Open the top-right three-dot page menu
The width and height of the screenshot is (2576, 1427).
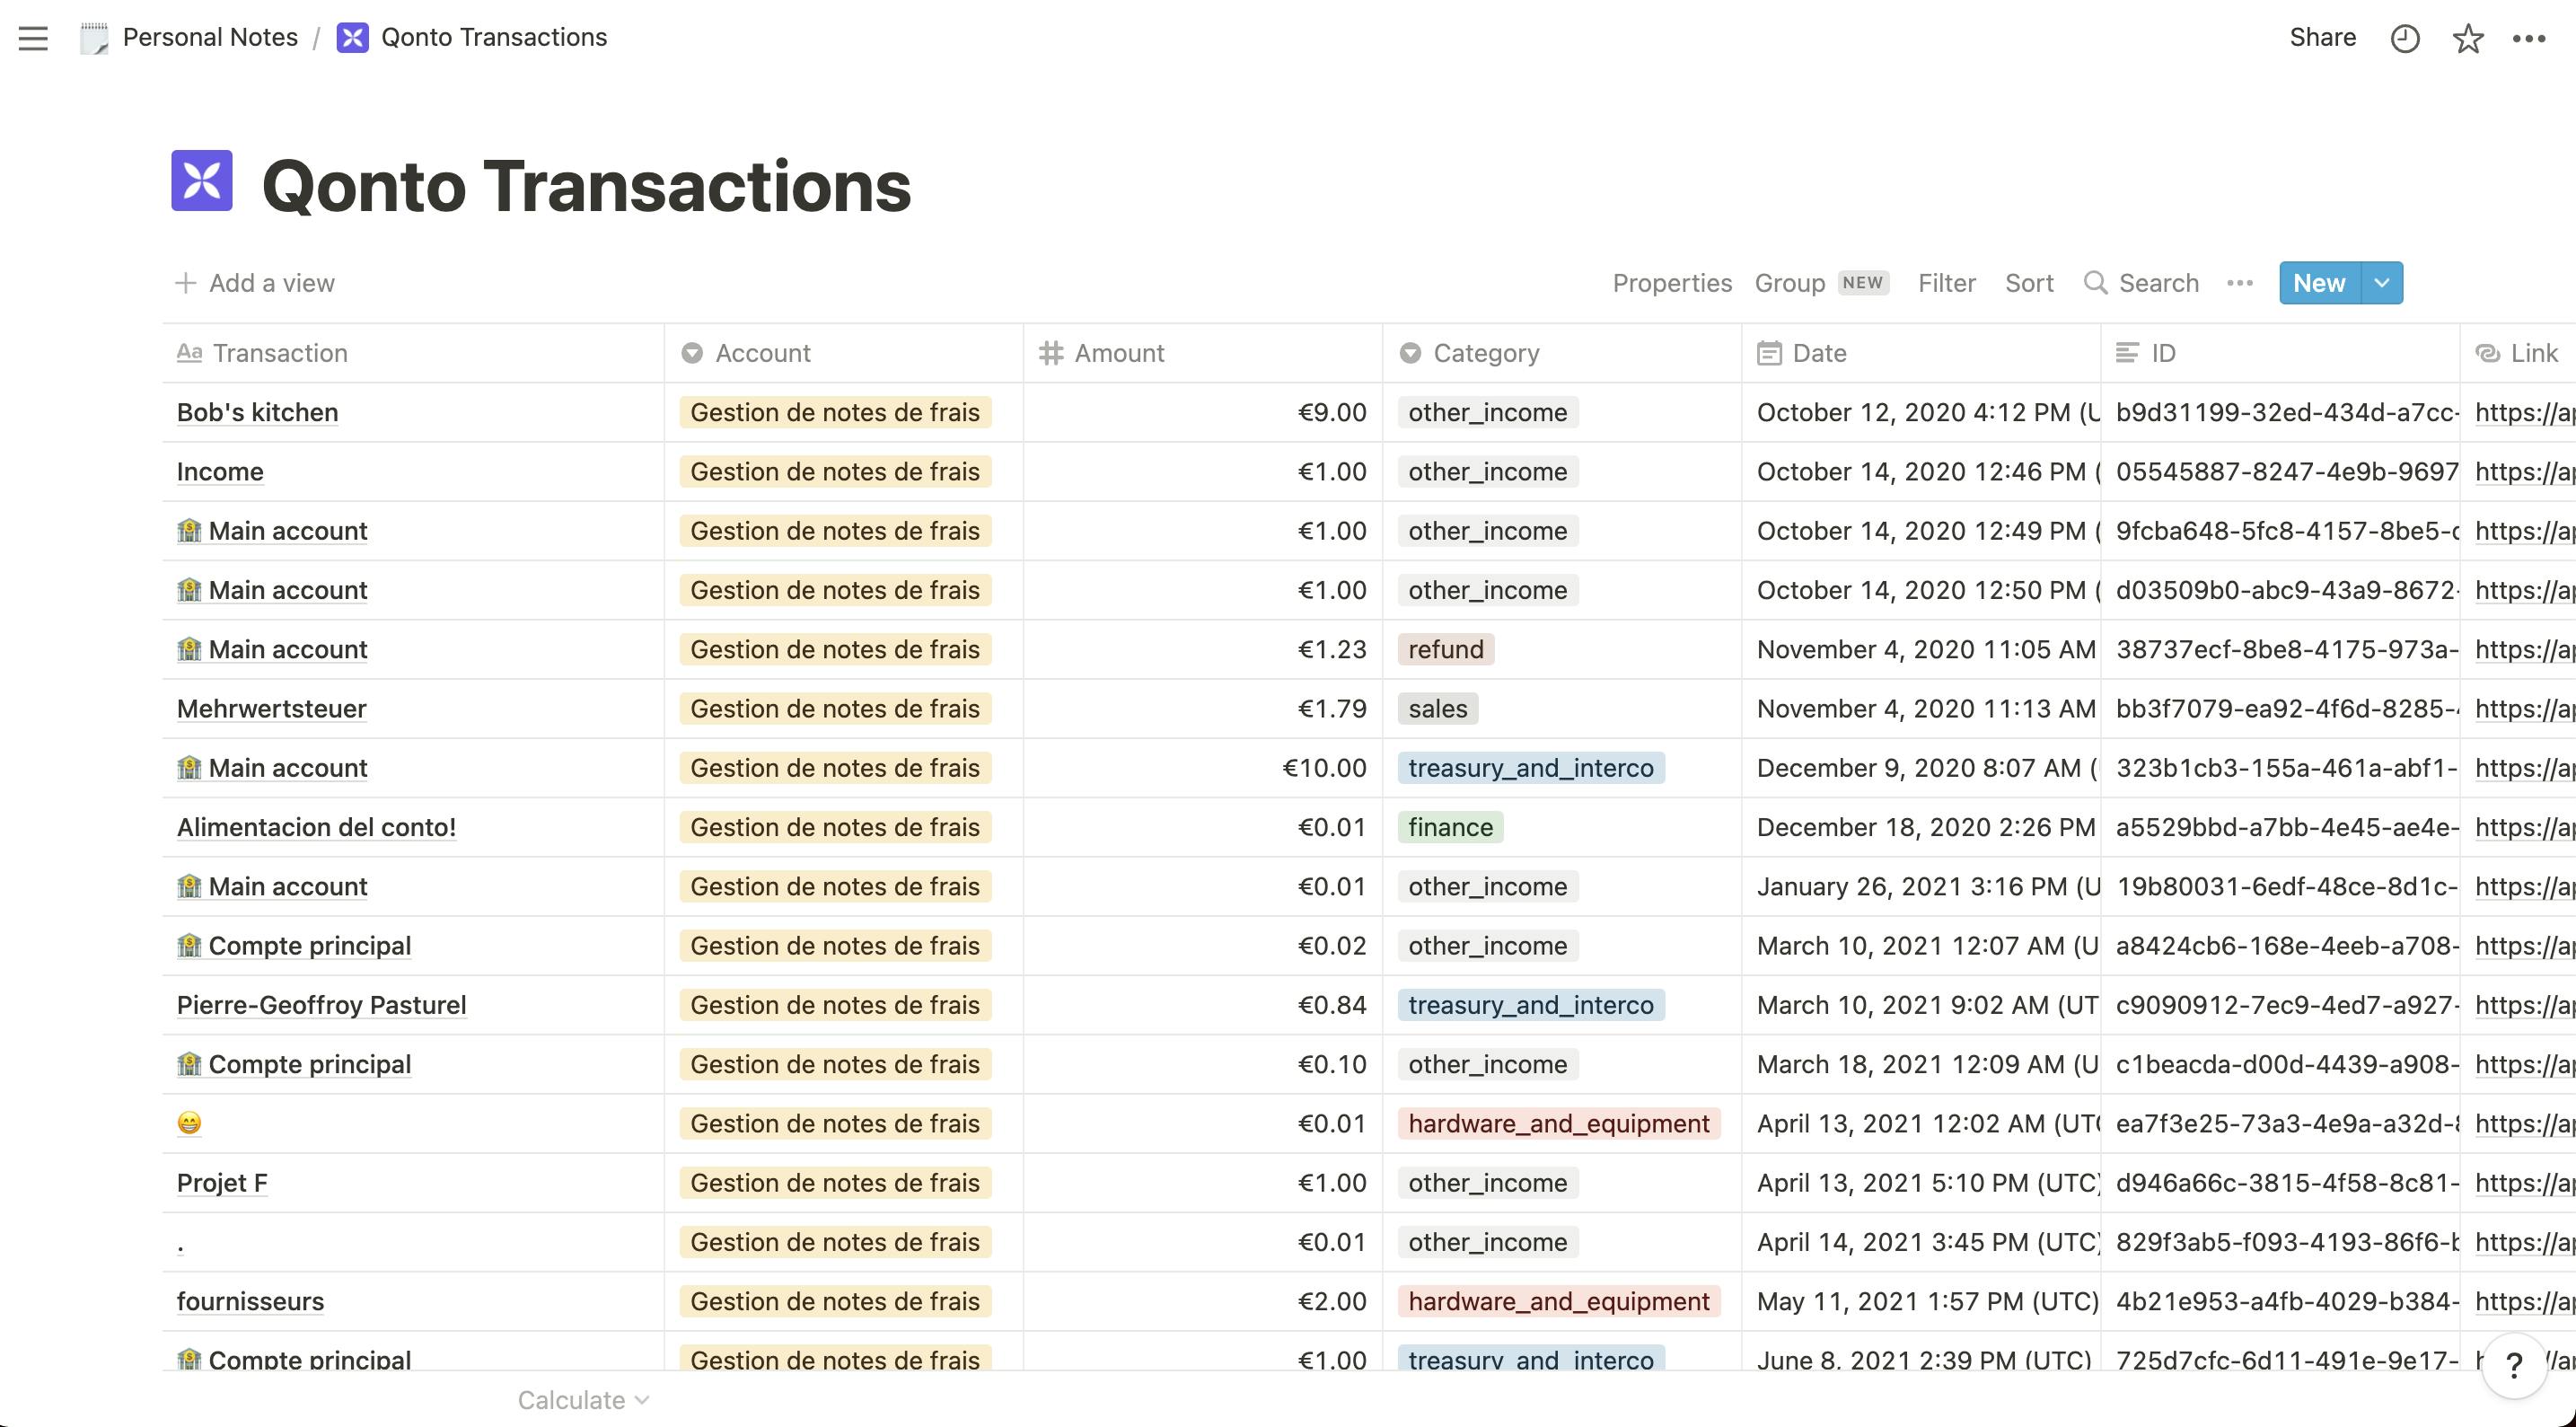(2529, 38)
